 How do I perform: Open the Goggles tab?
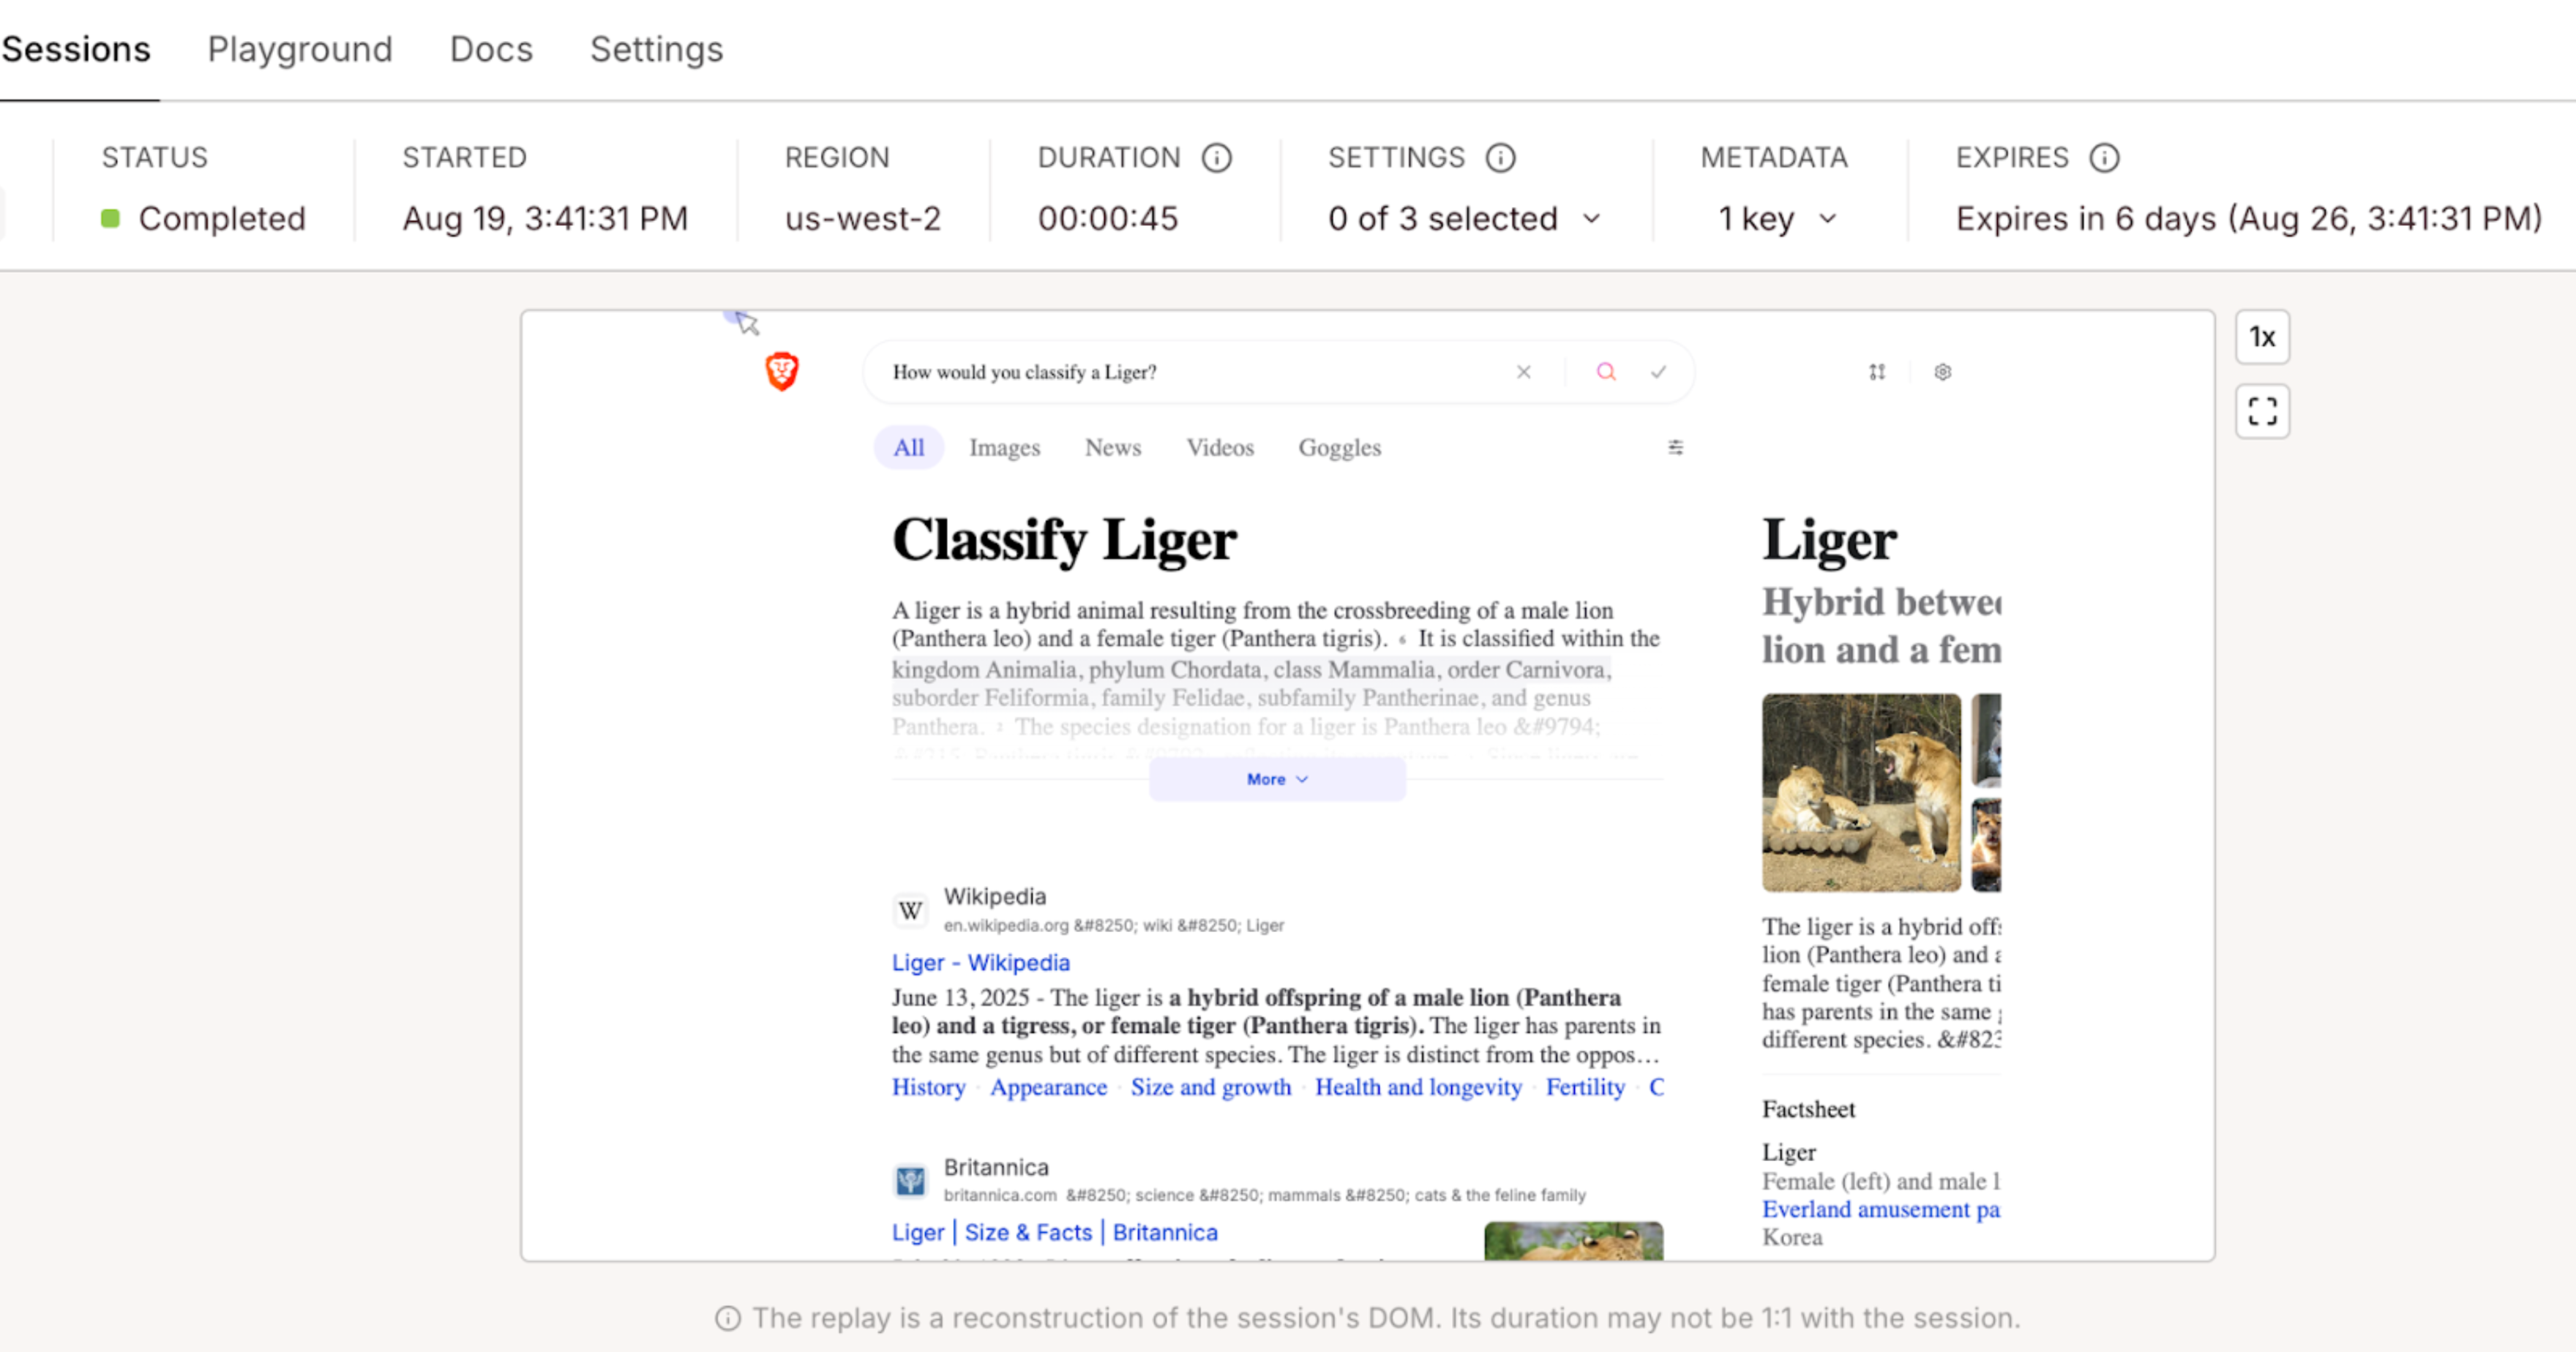coord(1339,447)
